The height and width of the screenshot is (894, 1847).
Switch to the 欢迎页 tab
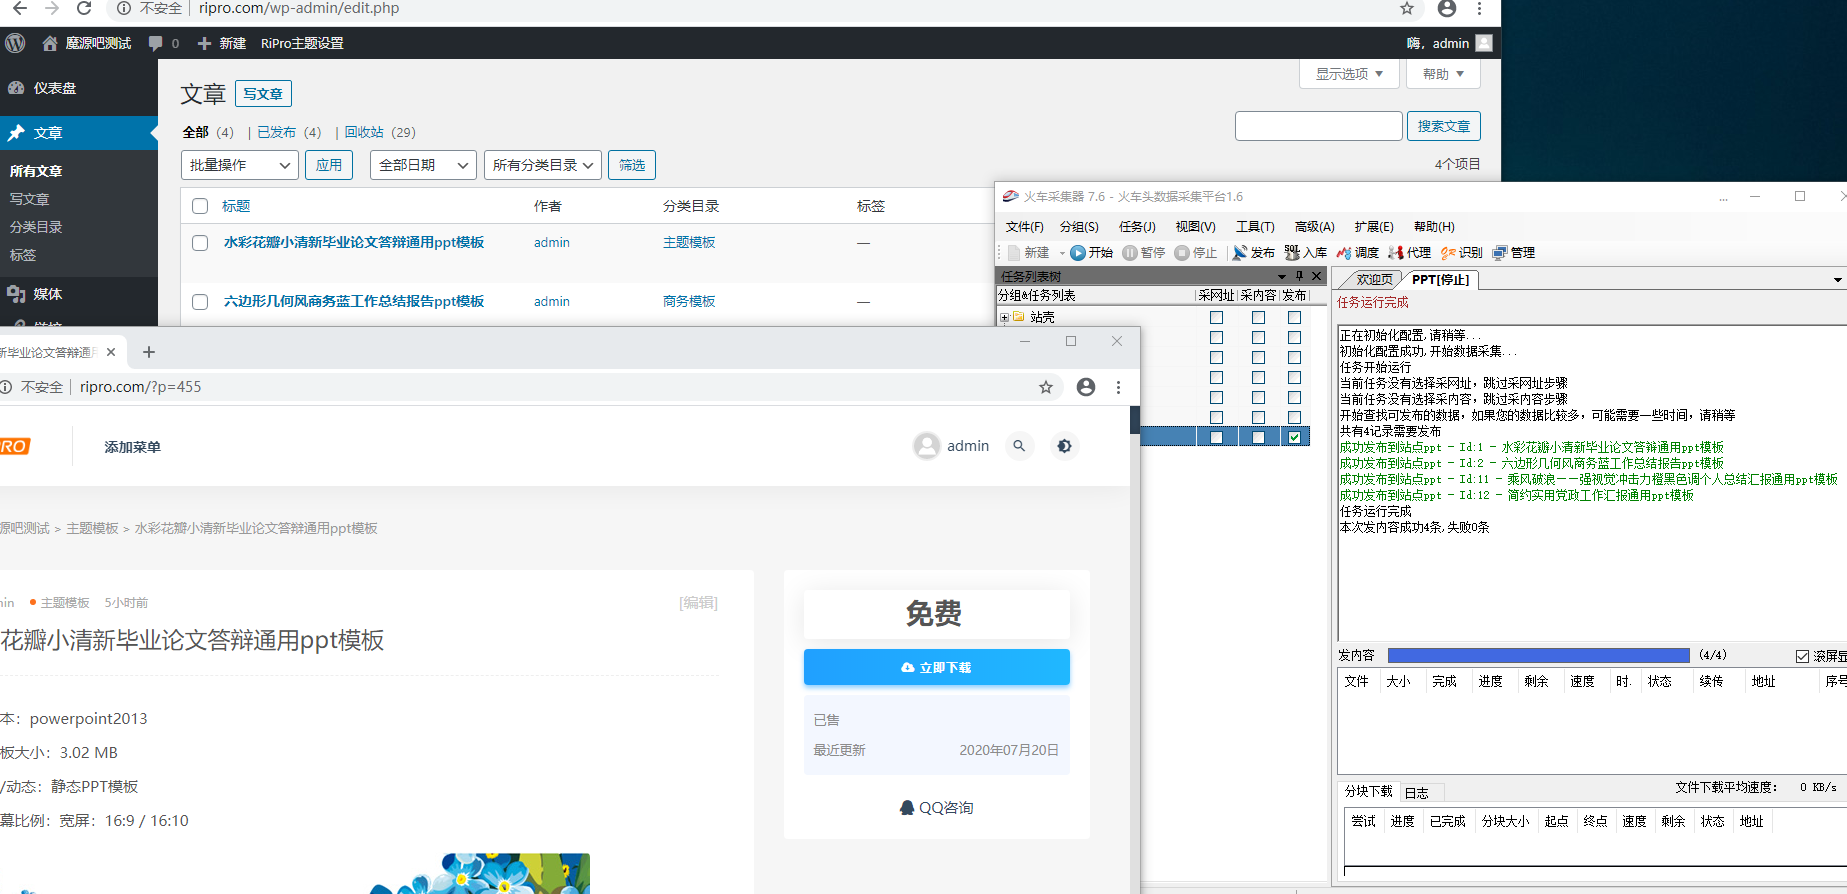coord(1373,280)
